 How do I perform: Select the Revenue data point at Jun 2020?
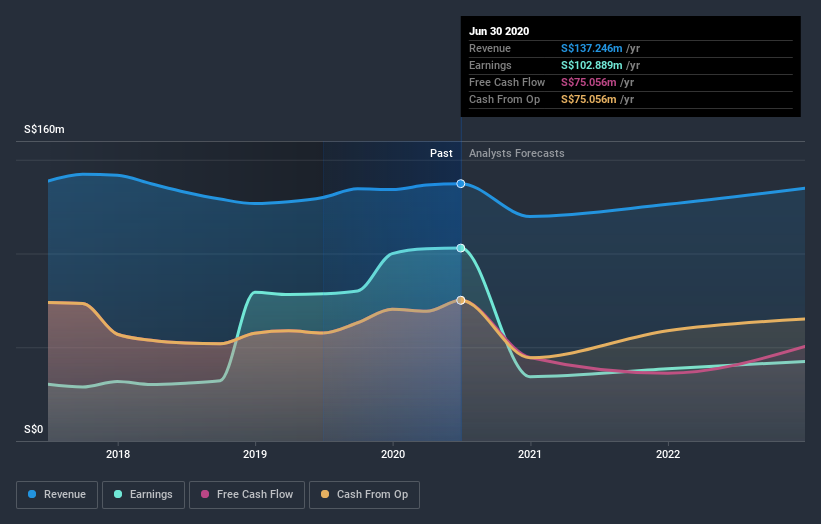tap(461, 184)
